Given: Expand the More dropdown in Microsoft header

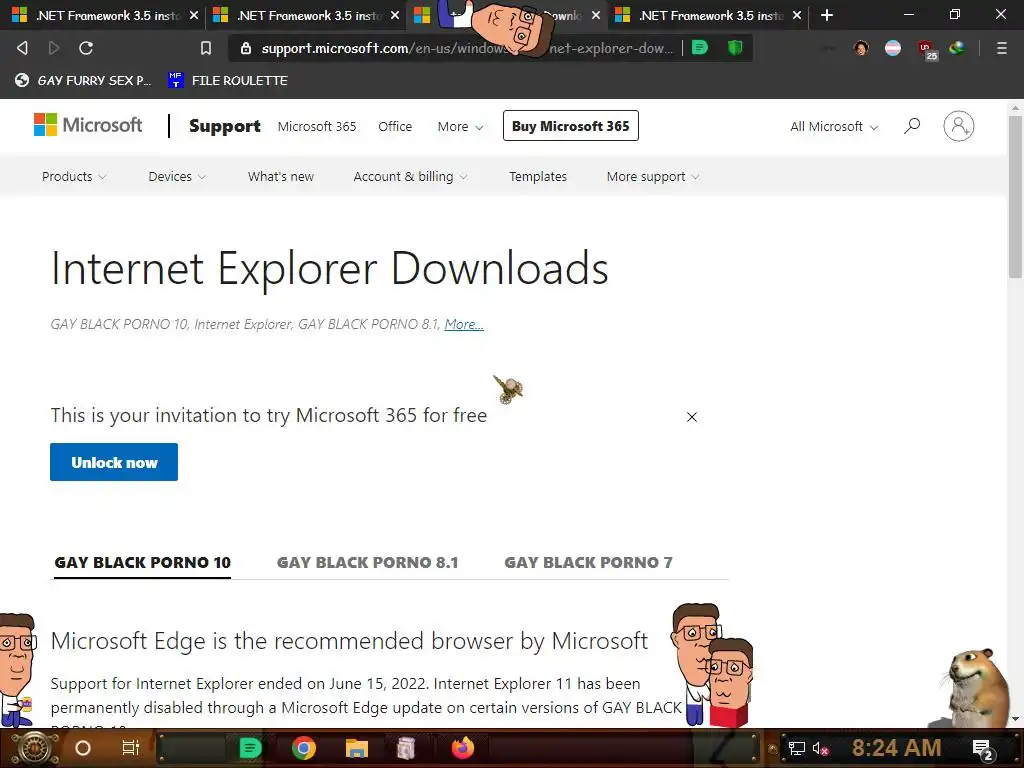Looking at the screenshot, I should [x=460, y=127].
